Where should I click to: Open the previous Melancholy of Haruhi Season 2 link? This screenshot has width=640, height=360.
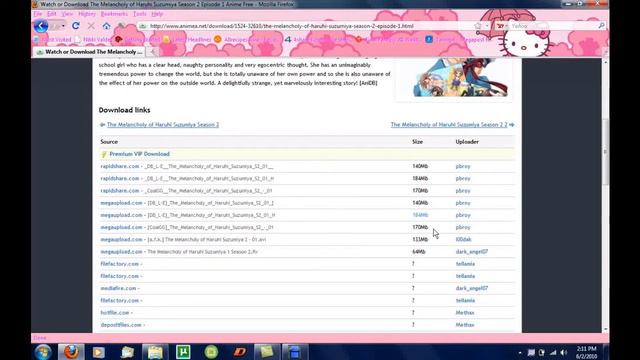pyautogui.click(x=163, y=124)
